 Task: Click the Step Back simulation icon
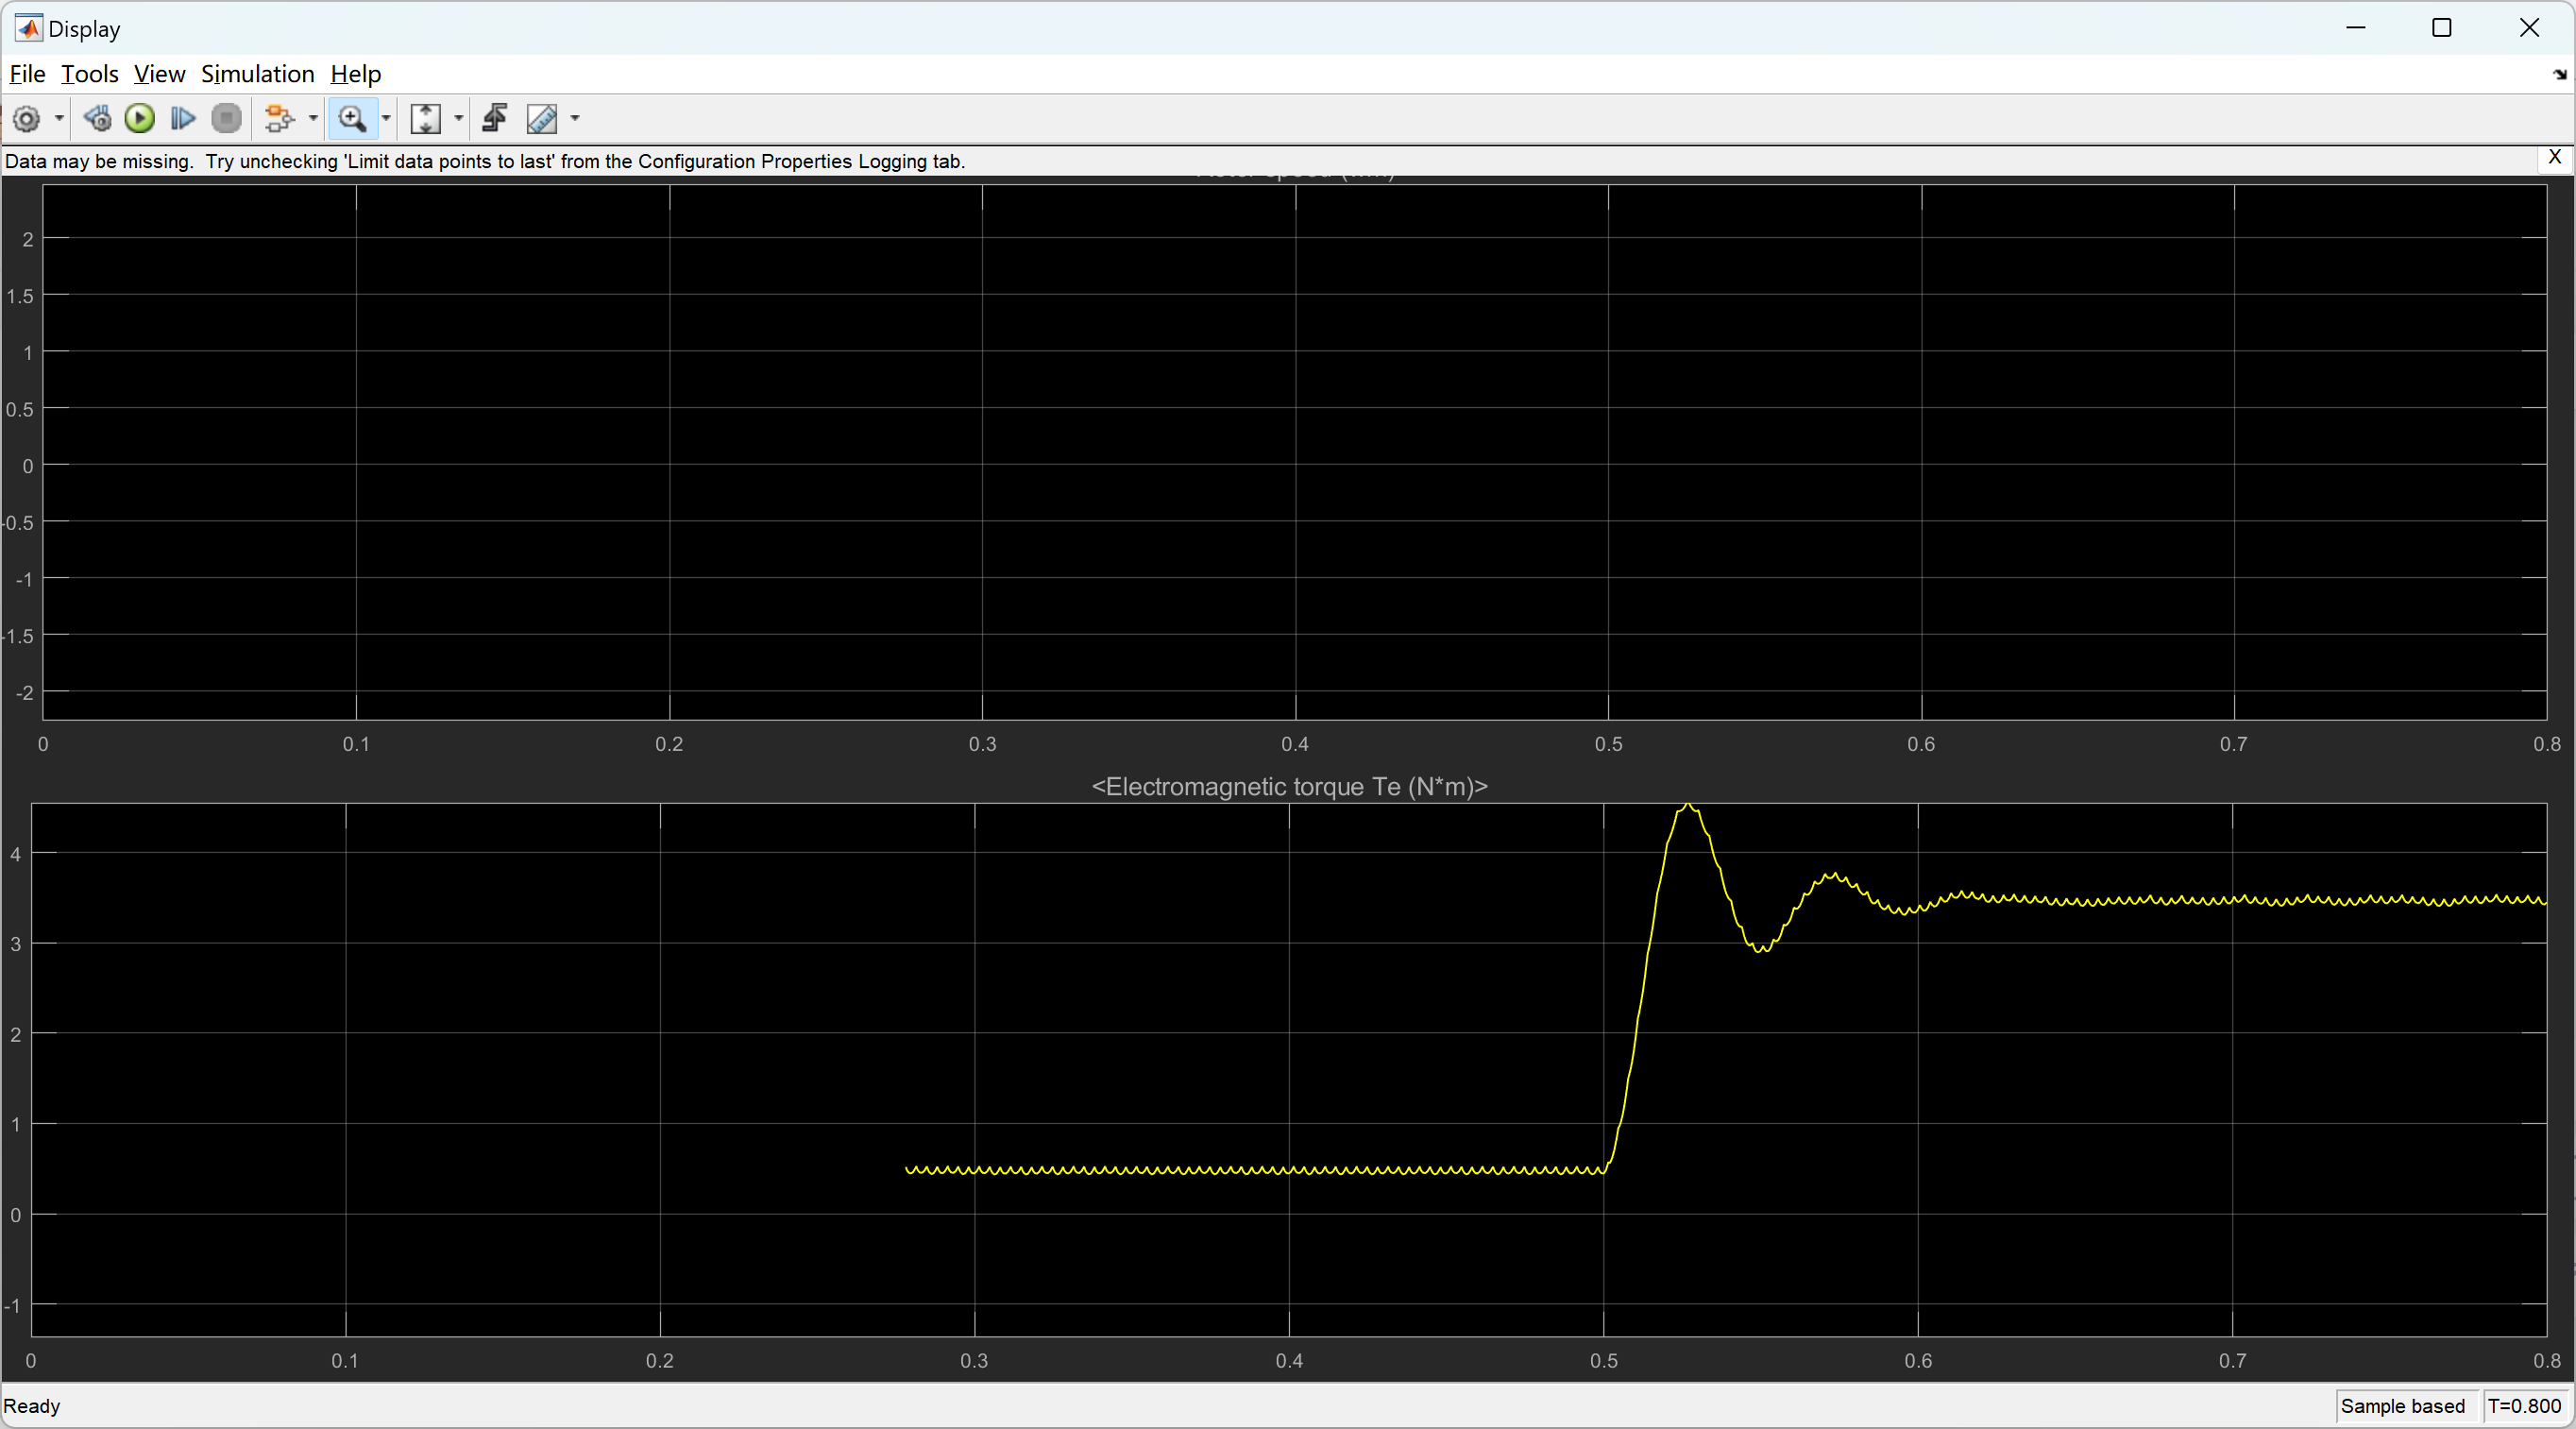[x=97, y=119]
